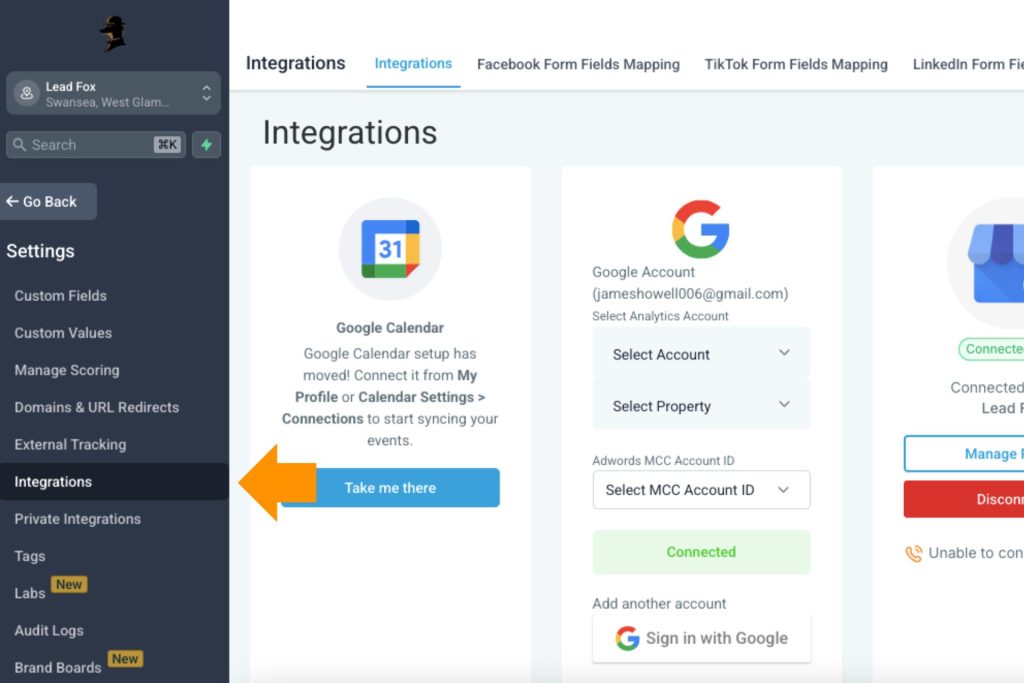Screen dimensions: 1024x683
Task: Open the TikTok Form Fields Mapping tab
Action: [795, 64]
